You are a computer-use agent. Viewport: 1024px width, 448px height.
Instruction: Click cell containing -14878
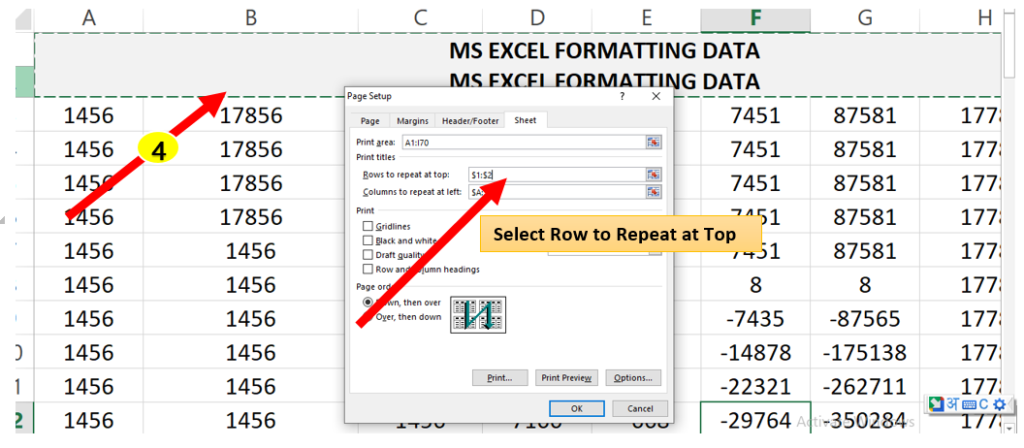755,353
